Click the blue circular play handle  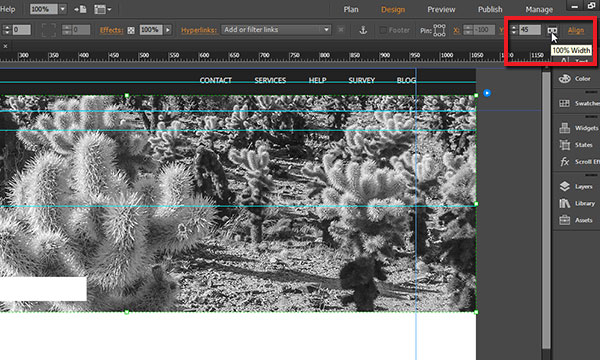tap(487, 93)
